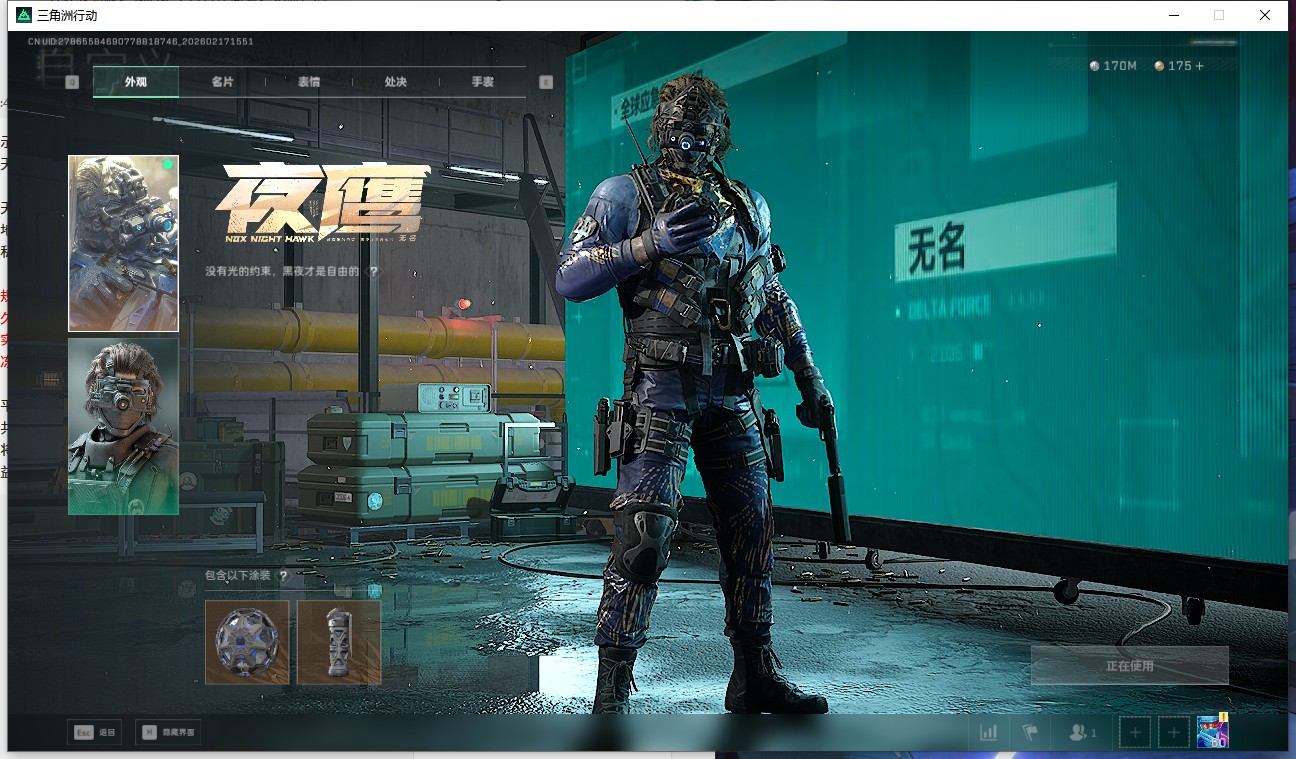Open the 表情 tab
The image size is (1296, 759).
309,82
